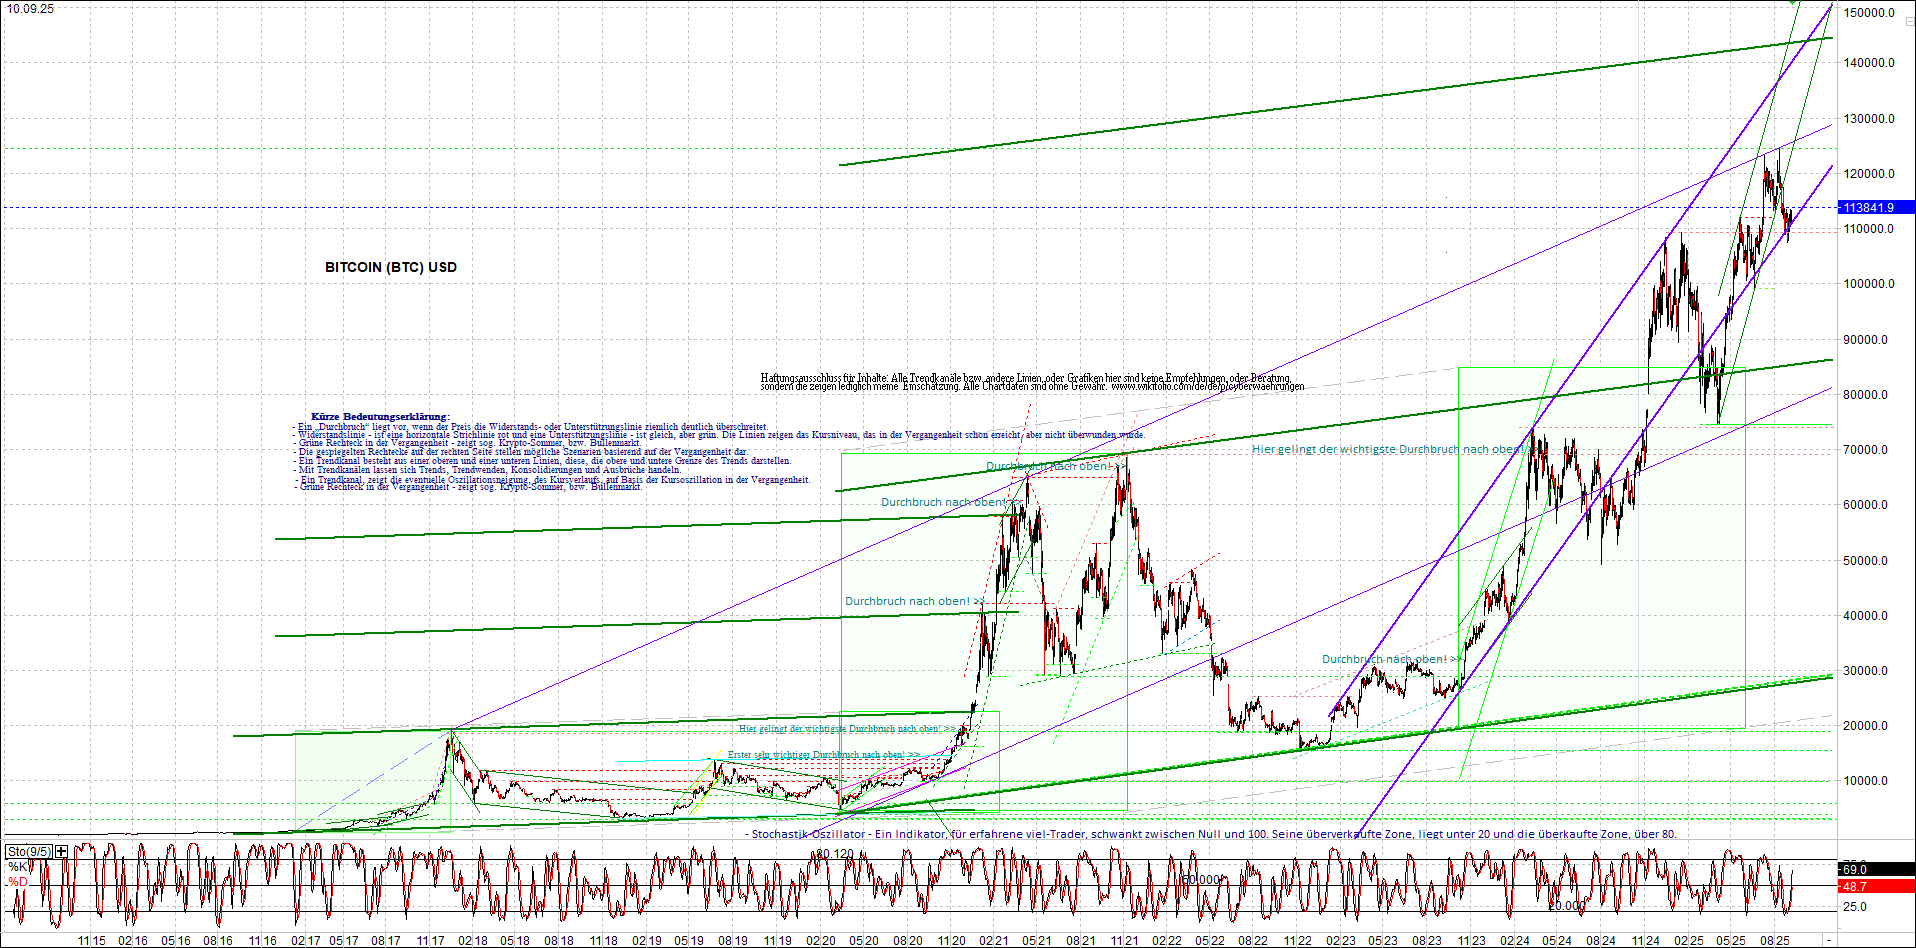Click the 02 23 date axis label
Viewport: 1916px width, 948px height.
(x=1341, y=941)
